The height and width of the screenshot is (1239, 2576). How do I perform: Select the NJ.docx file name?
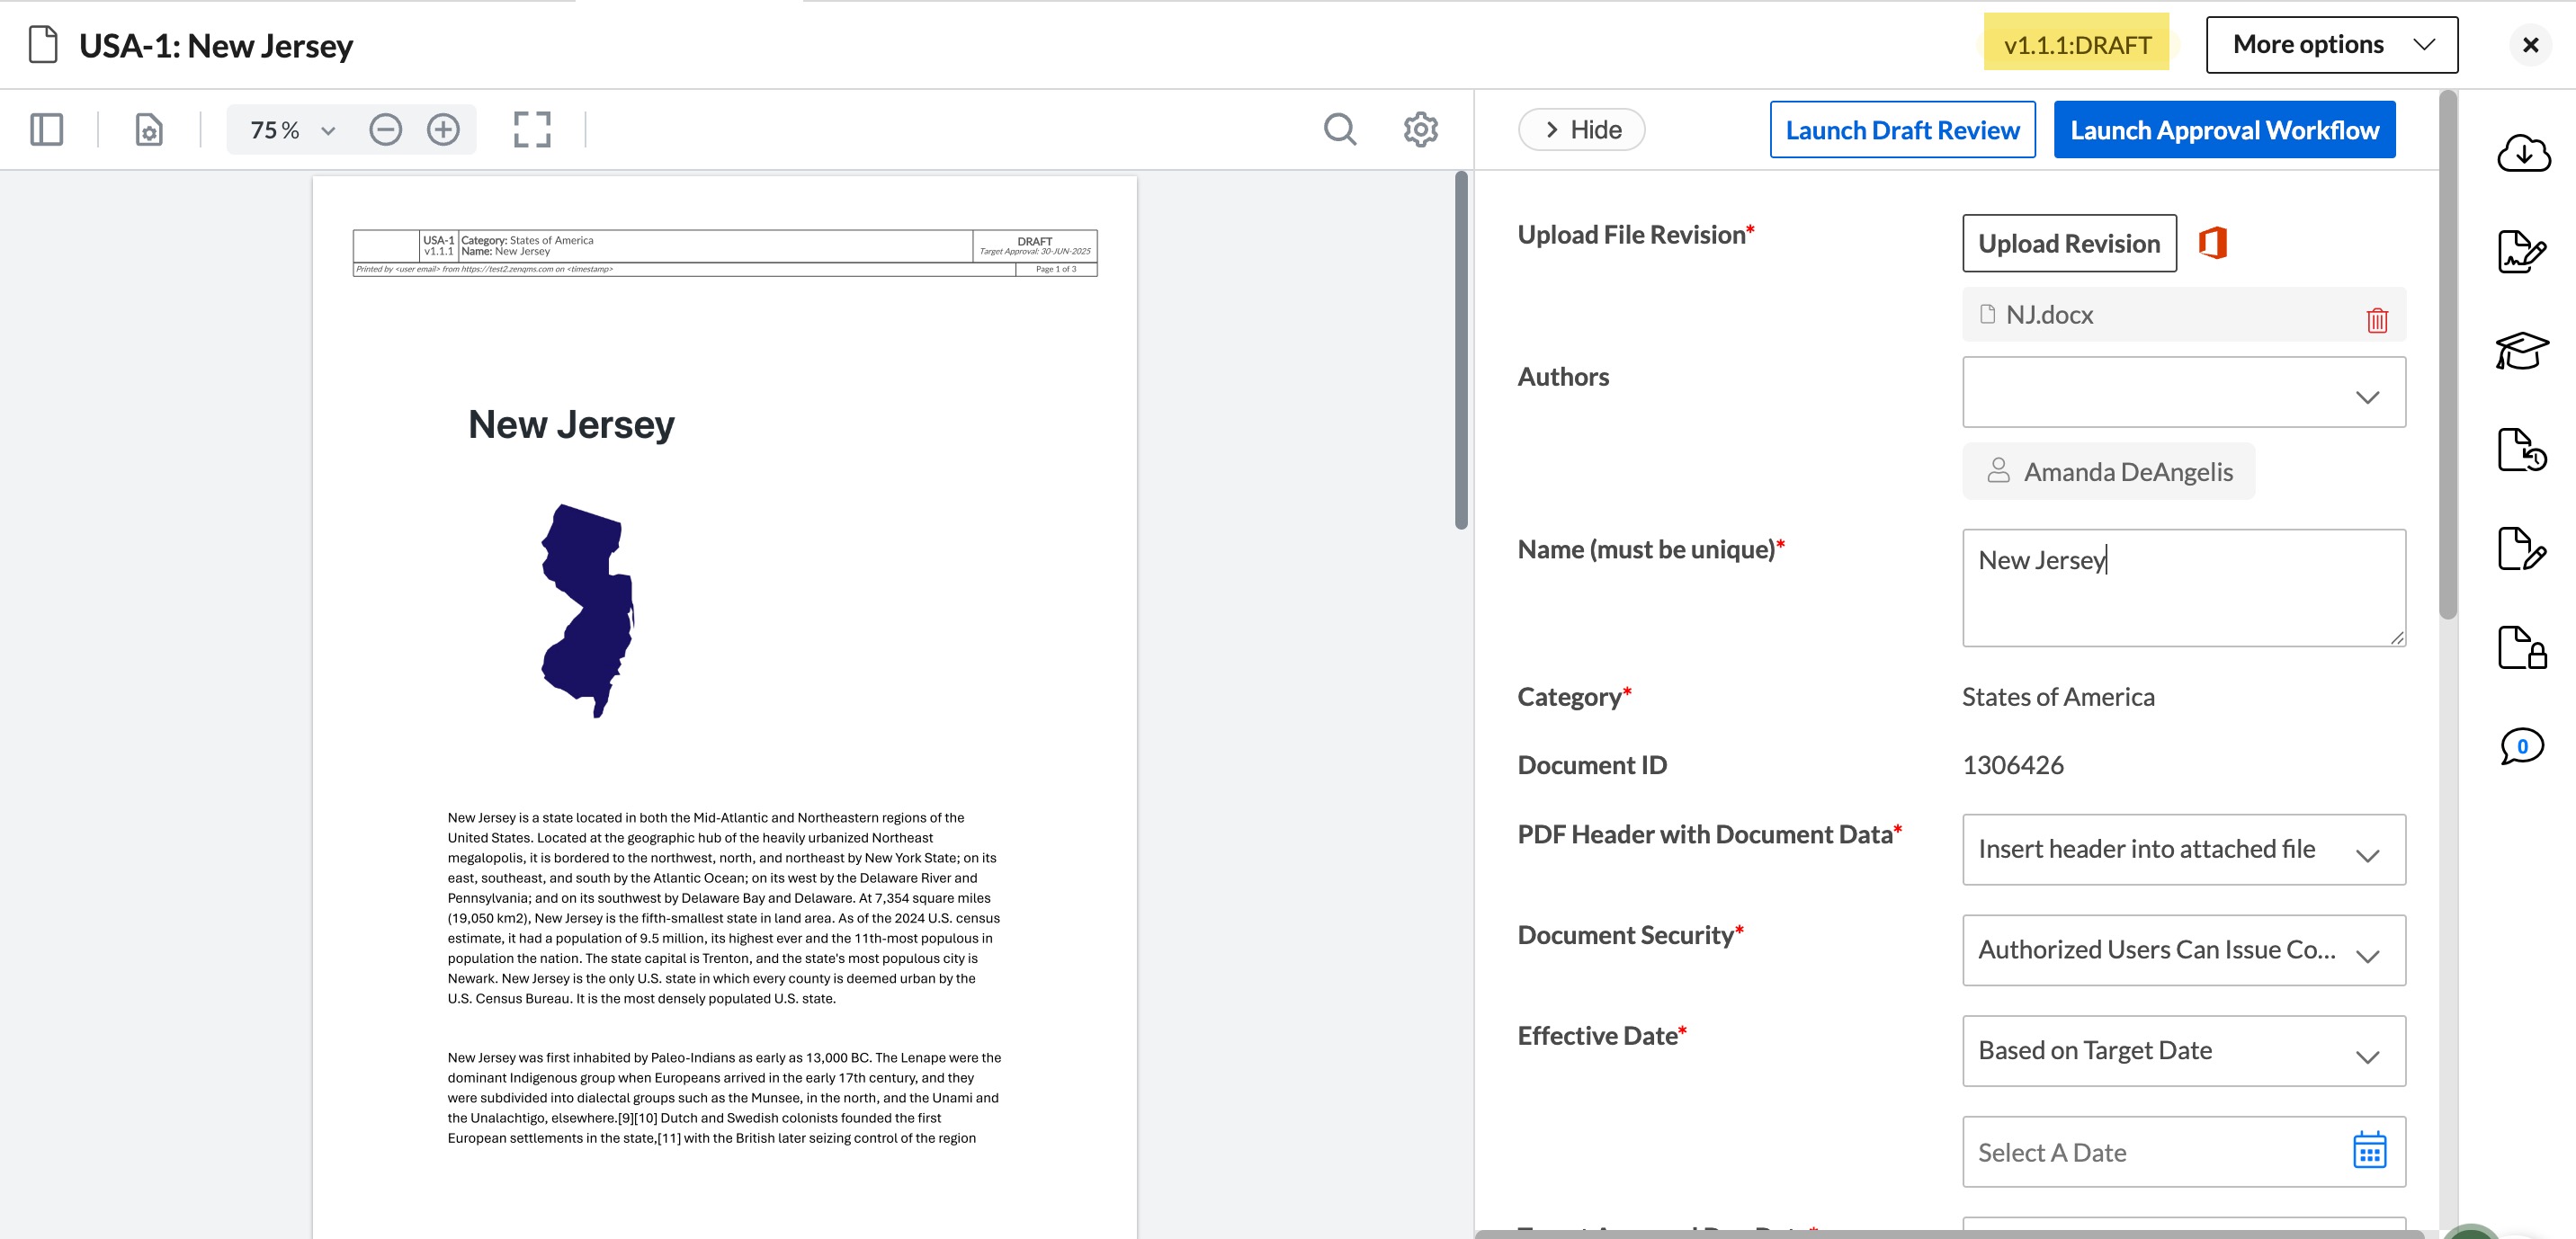click(2049, 315)
